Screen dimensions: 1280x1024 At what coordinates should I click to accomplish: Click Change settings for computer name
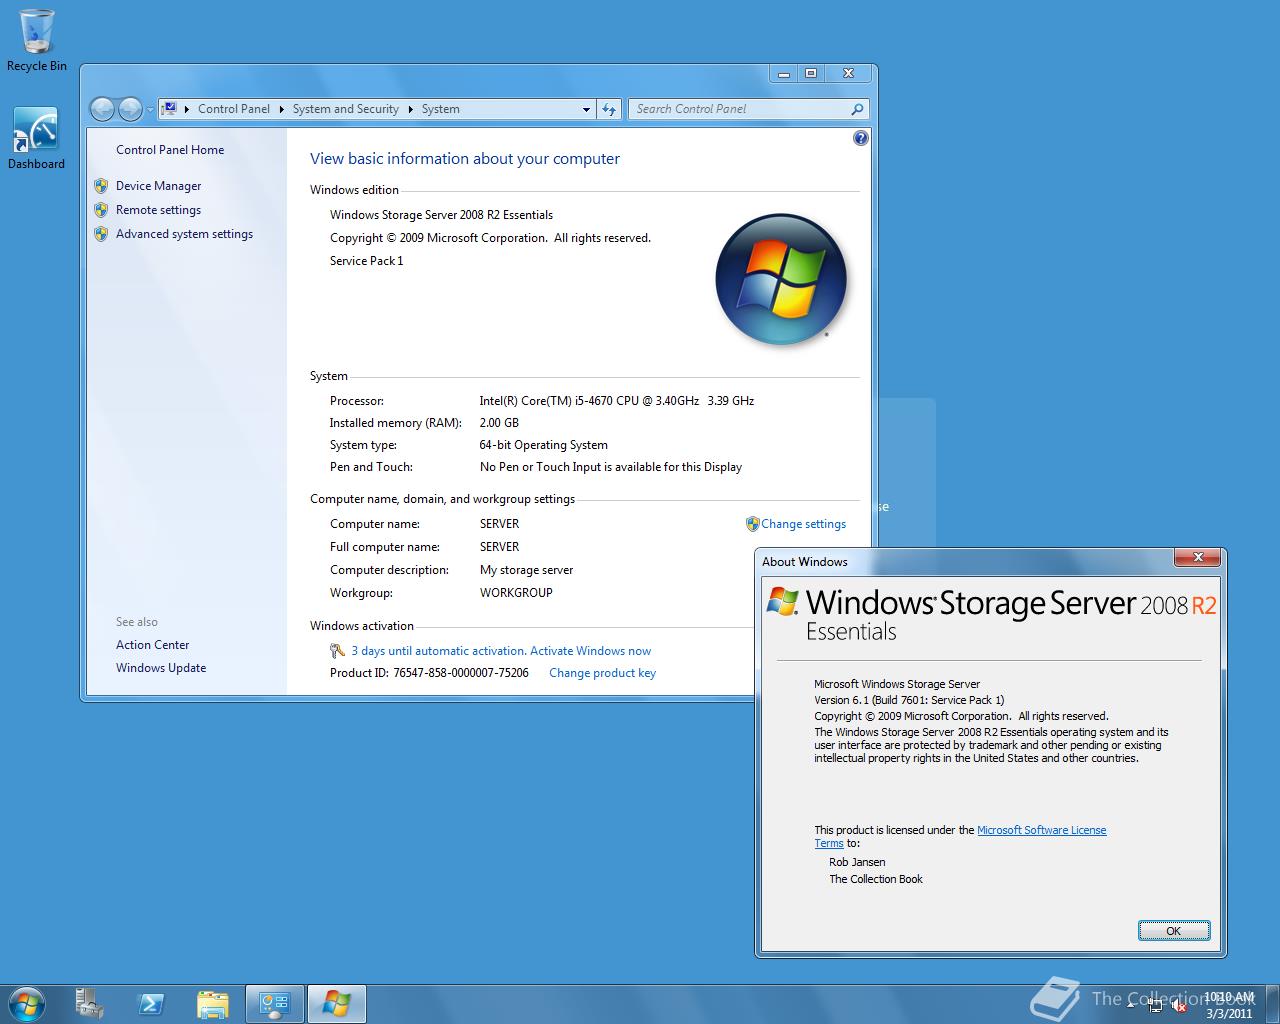click(803, 524)
